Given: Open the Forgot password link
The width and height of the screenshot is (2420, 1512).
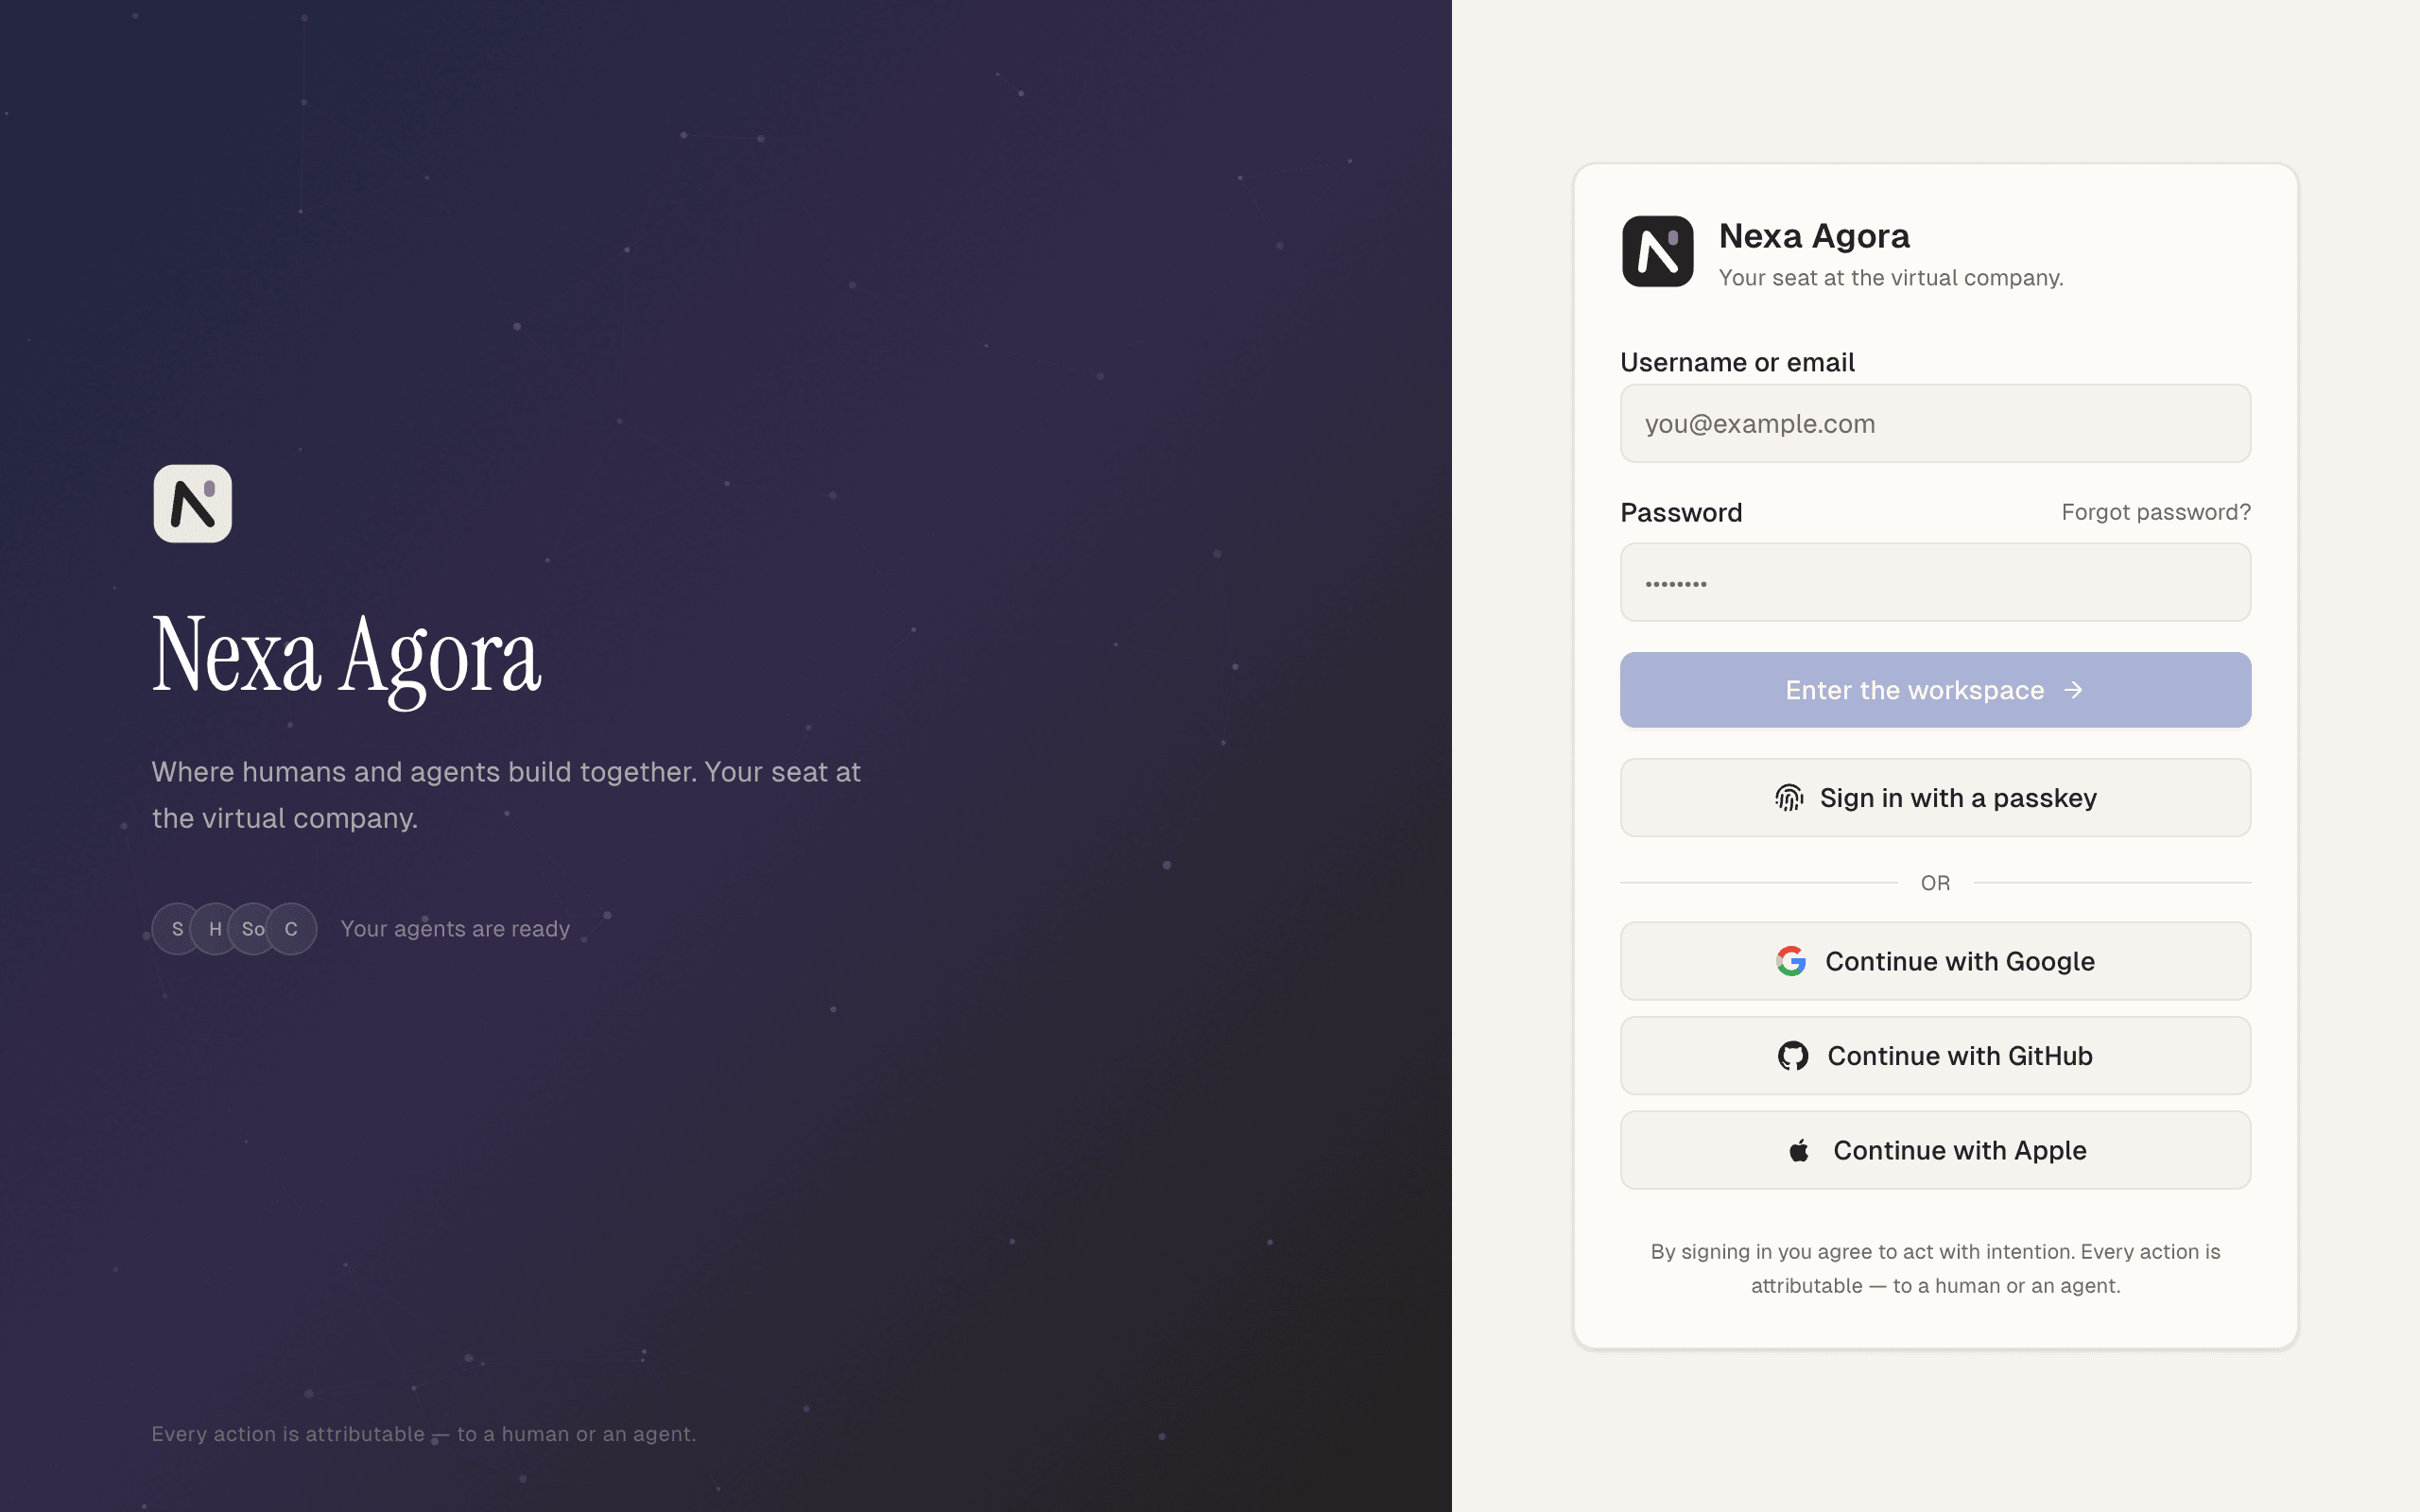Looking at the screenshot, I should pos(2156,512).
